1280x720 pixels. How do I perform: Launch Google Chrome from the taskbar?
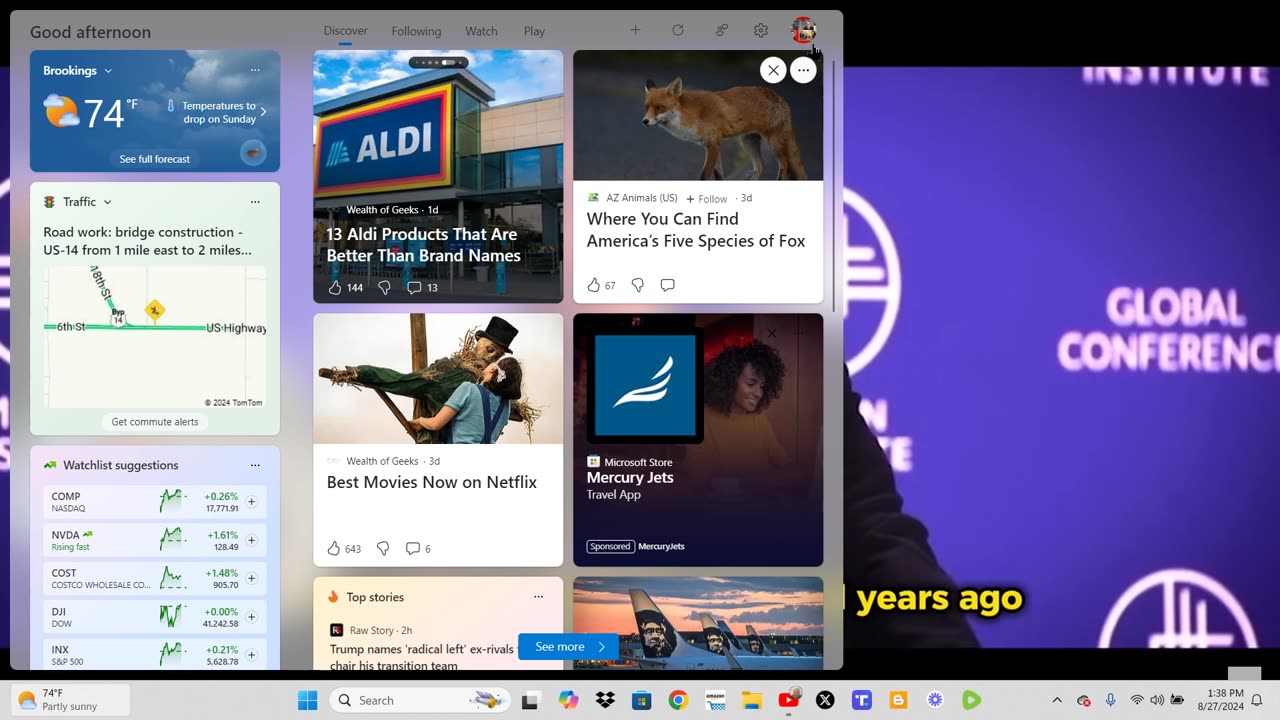click(678, 700)
